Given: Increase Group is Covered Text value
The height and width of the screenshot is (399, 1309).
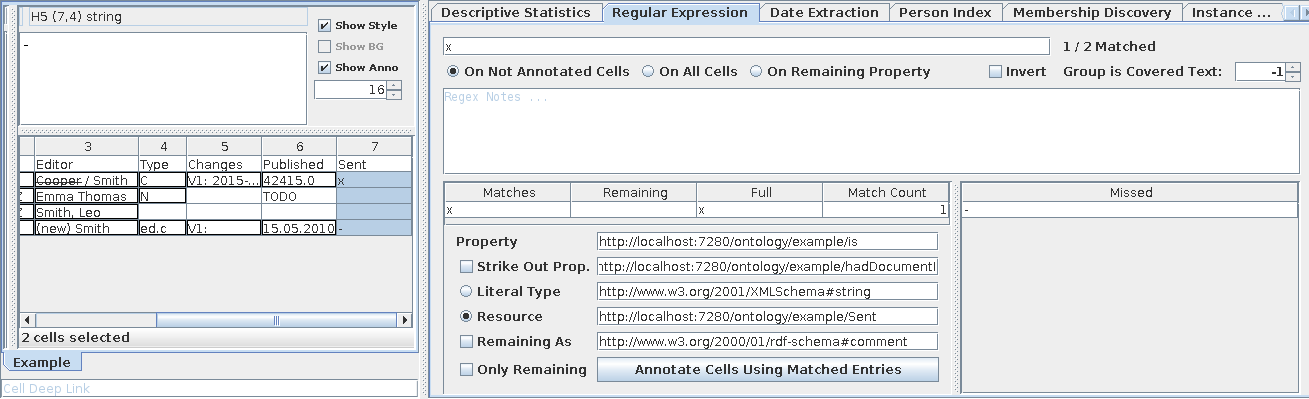Looking at the screenshot, I should [1293, 67].
